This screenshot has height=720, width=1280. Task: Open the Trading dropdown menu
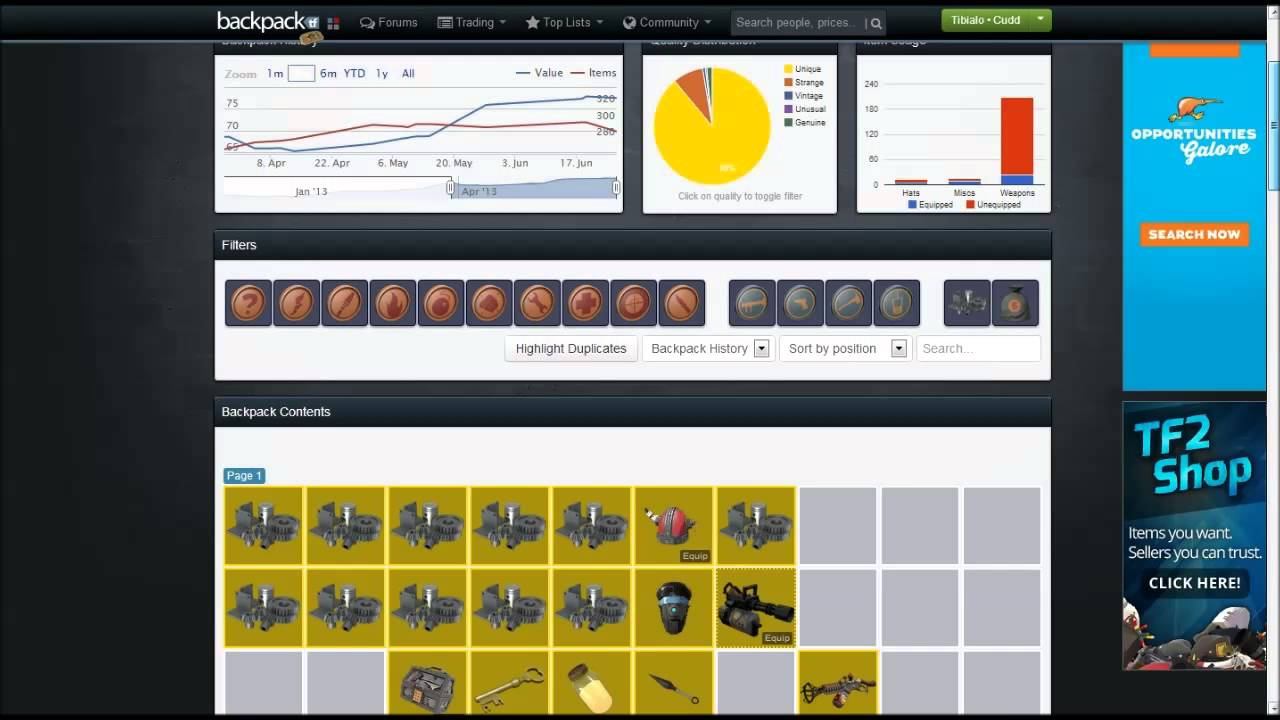coord(472,23)
